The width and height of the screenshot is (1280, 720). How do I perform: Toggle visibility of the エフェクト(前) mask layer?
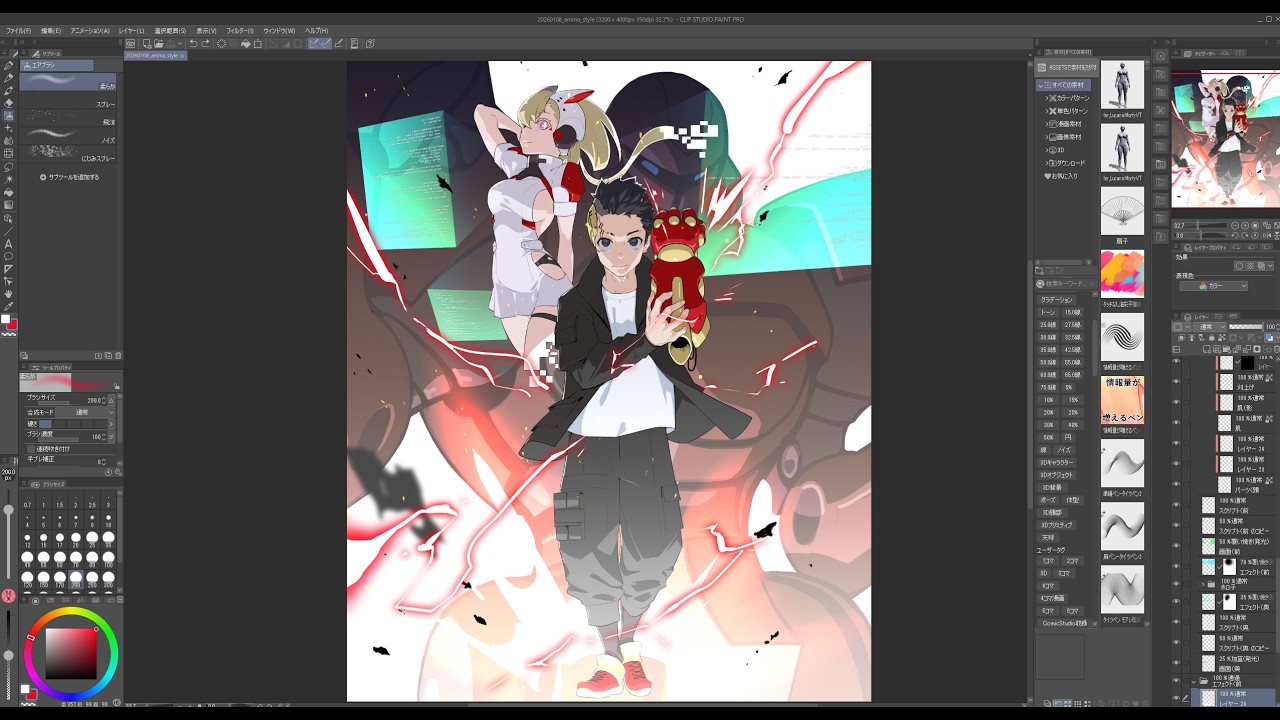point(1176,566)
